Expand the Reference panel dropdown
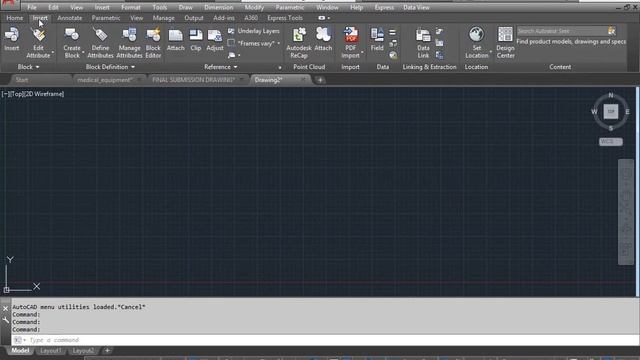 click(x=220, y=67)
